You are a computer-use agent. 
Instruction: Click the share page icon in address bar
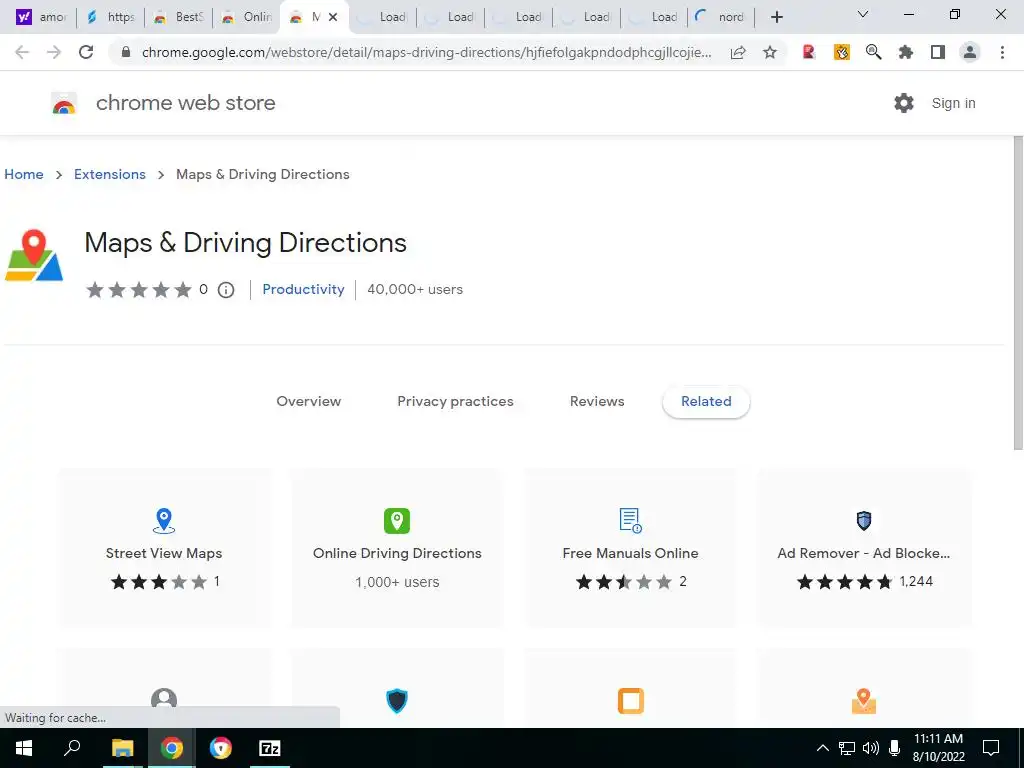738,52
